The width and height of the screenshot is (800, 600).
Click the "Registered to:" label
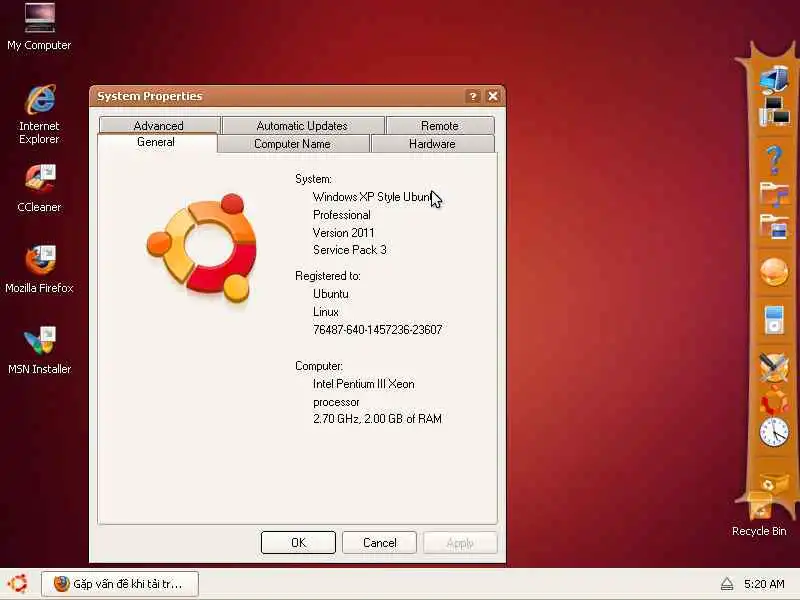coord(328,276)
